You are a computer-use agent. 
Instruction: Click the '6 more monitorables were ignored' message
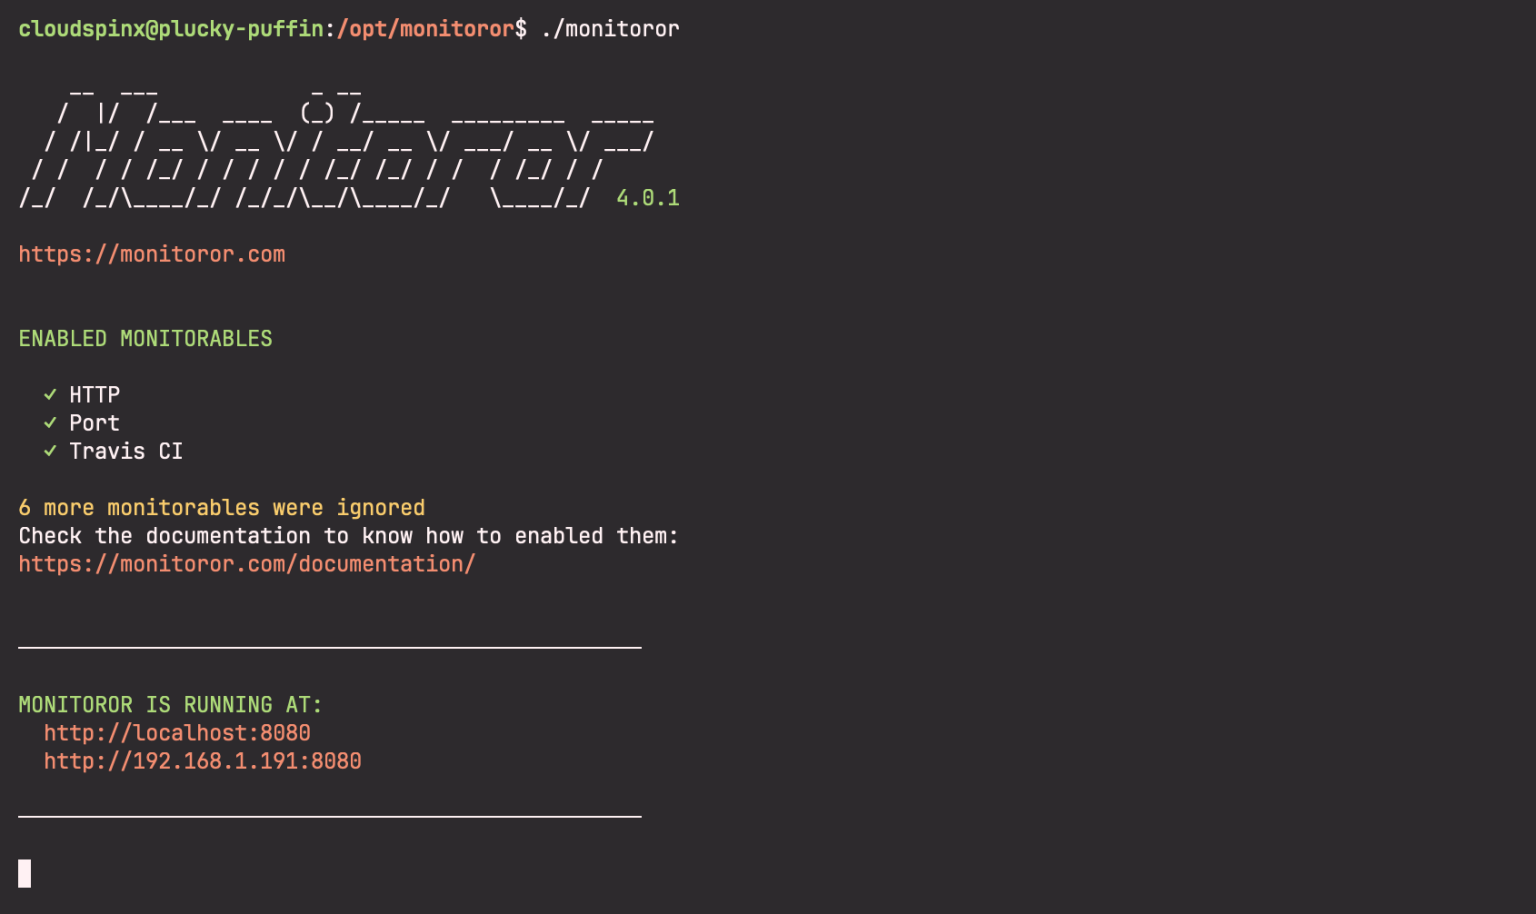coord(221,507)
